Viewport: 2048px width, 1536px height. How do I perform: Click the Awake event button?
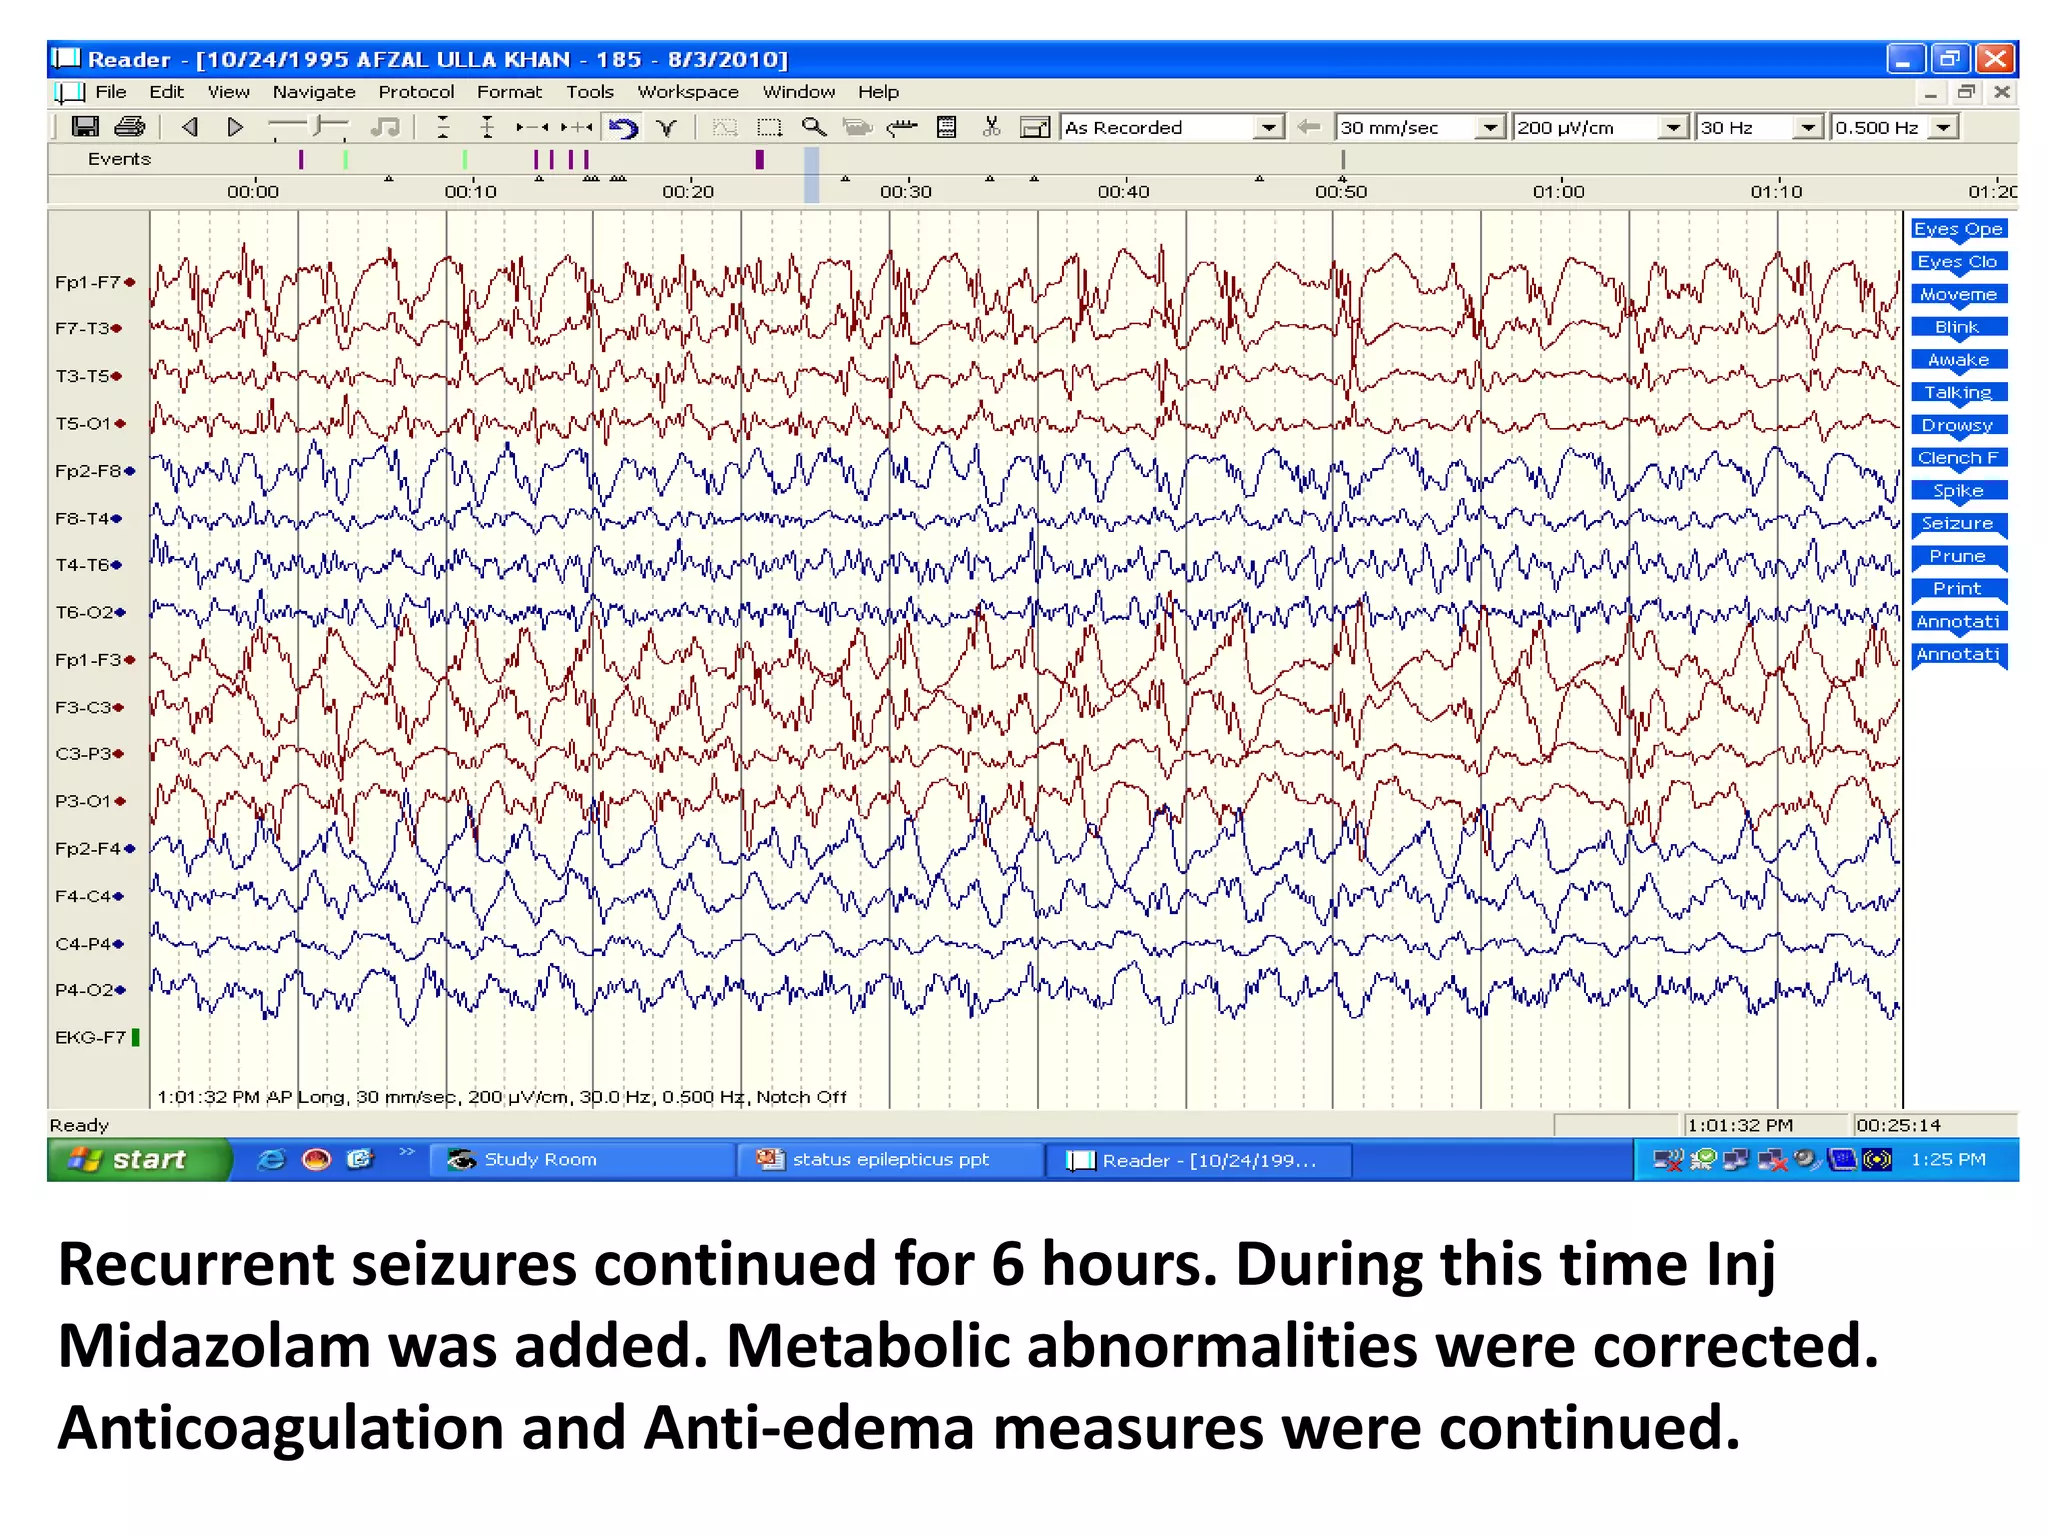point(1958,360)
